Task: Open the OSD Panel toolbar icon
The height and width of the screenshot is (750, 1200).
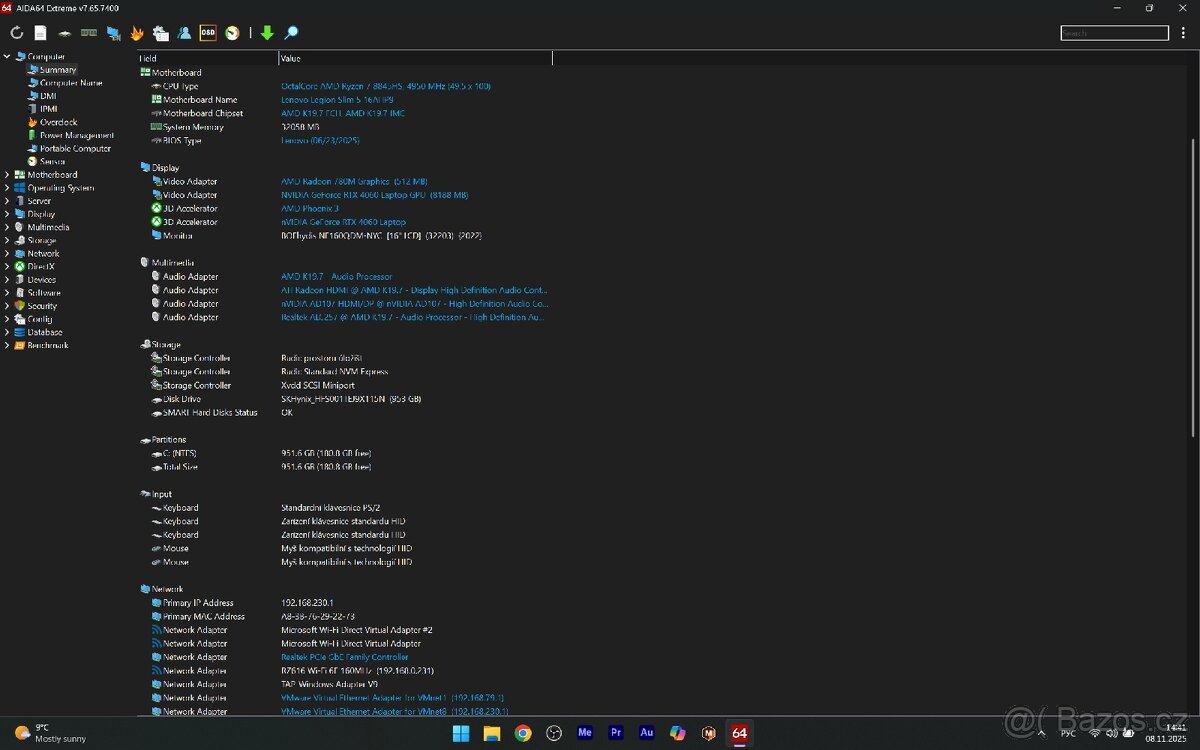Action: [208, 33]
